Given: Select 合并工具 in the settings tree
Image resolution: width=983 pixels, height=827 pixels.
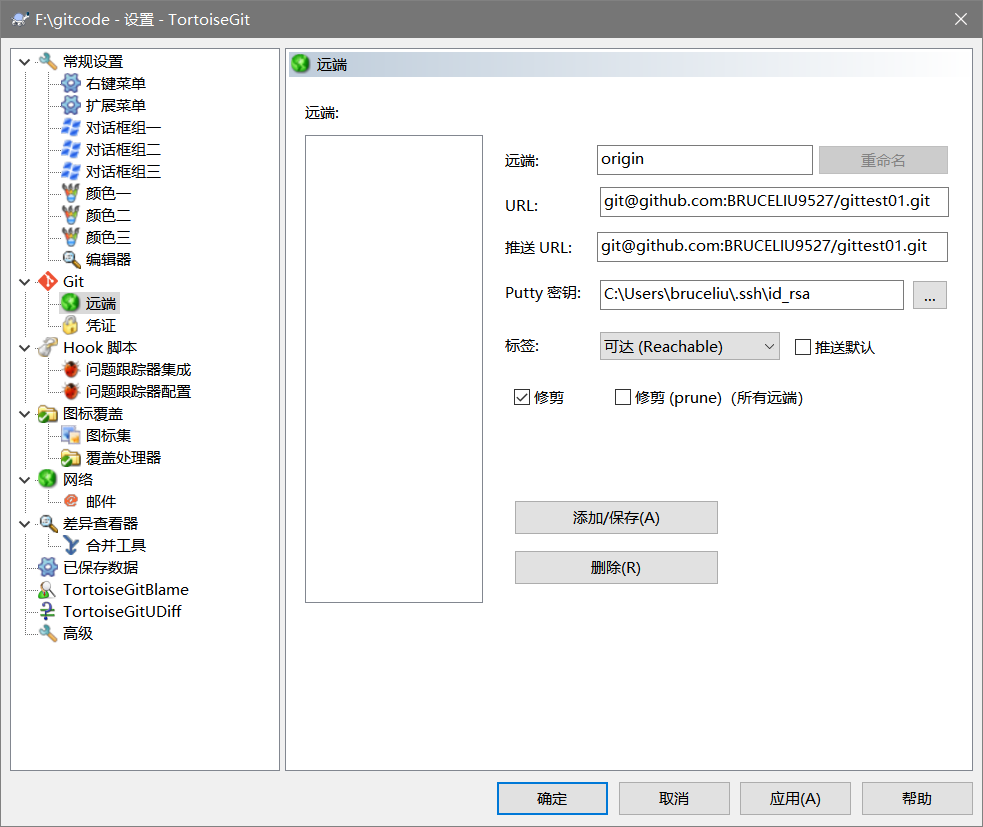Looking at the screenshot, I should coord(116,545).
